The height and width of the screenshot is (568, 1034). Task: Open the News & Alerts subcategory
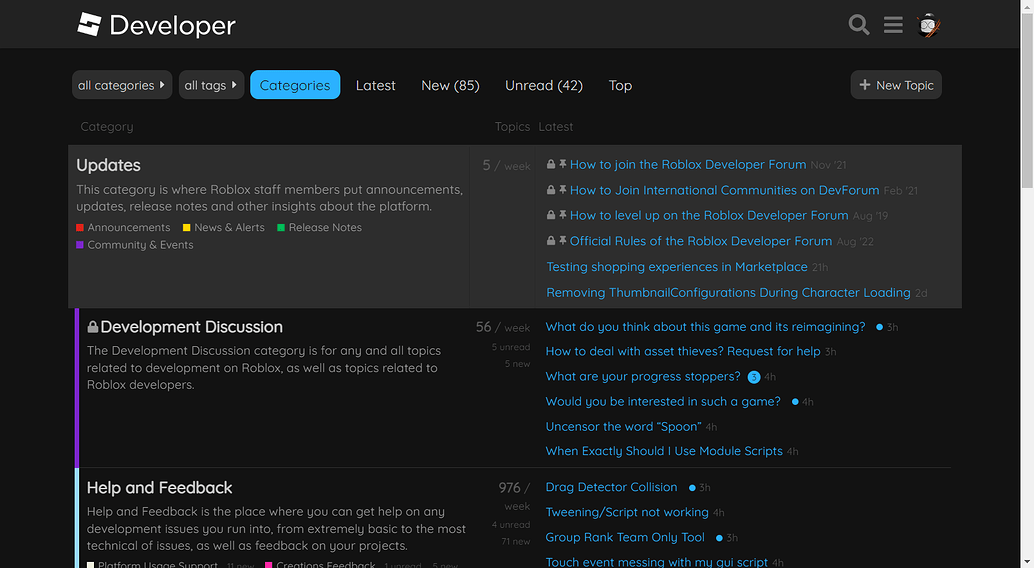tap(229, 228)
